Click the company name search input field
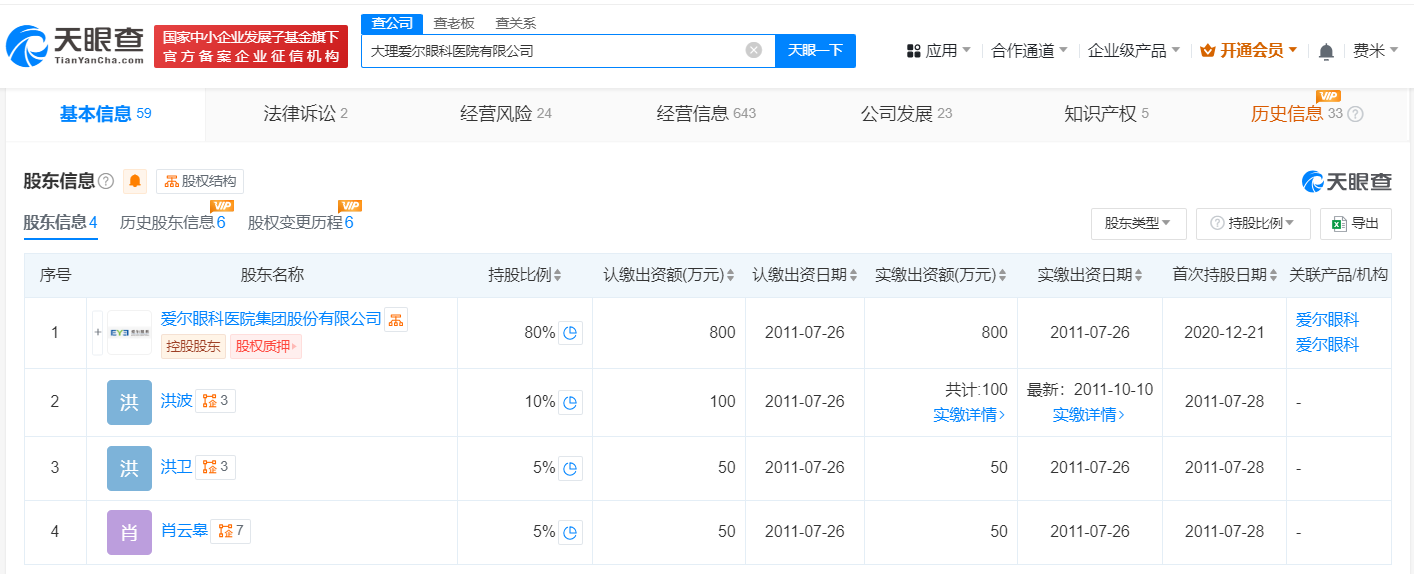1414x574 pixels. point(555,50)
